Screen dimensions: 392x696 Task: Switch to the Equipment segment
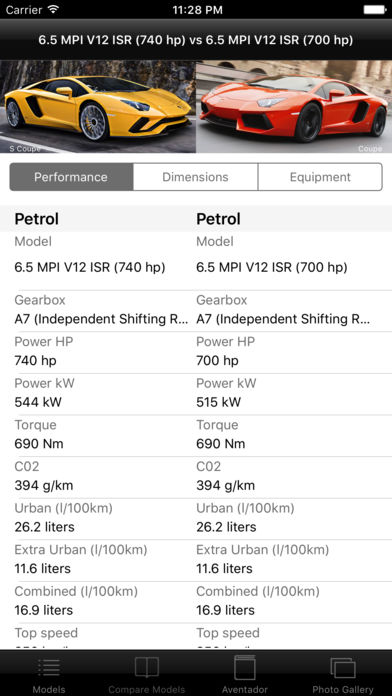coord(320,177)
